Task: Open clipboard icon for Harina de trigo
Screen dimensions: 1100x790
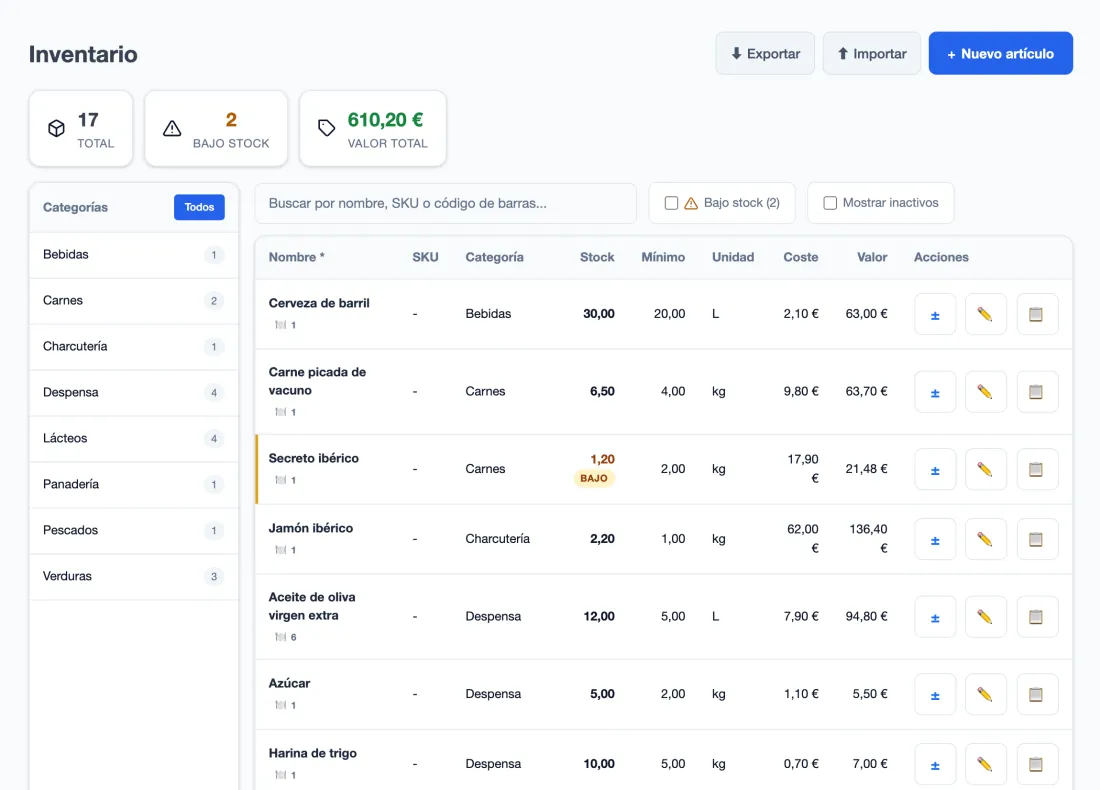Action: (x=1036, y=764)
